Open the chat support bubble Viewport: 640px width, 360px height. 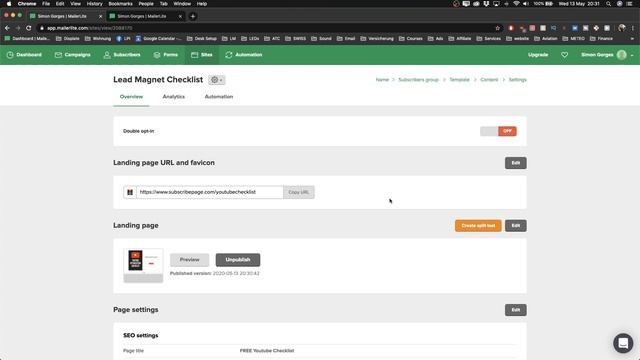[623, 343]
